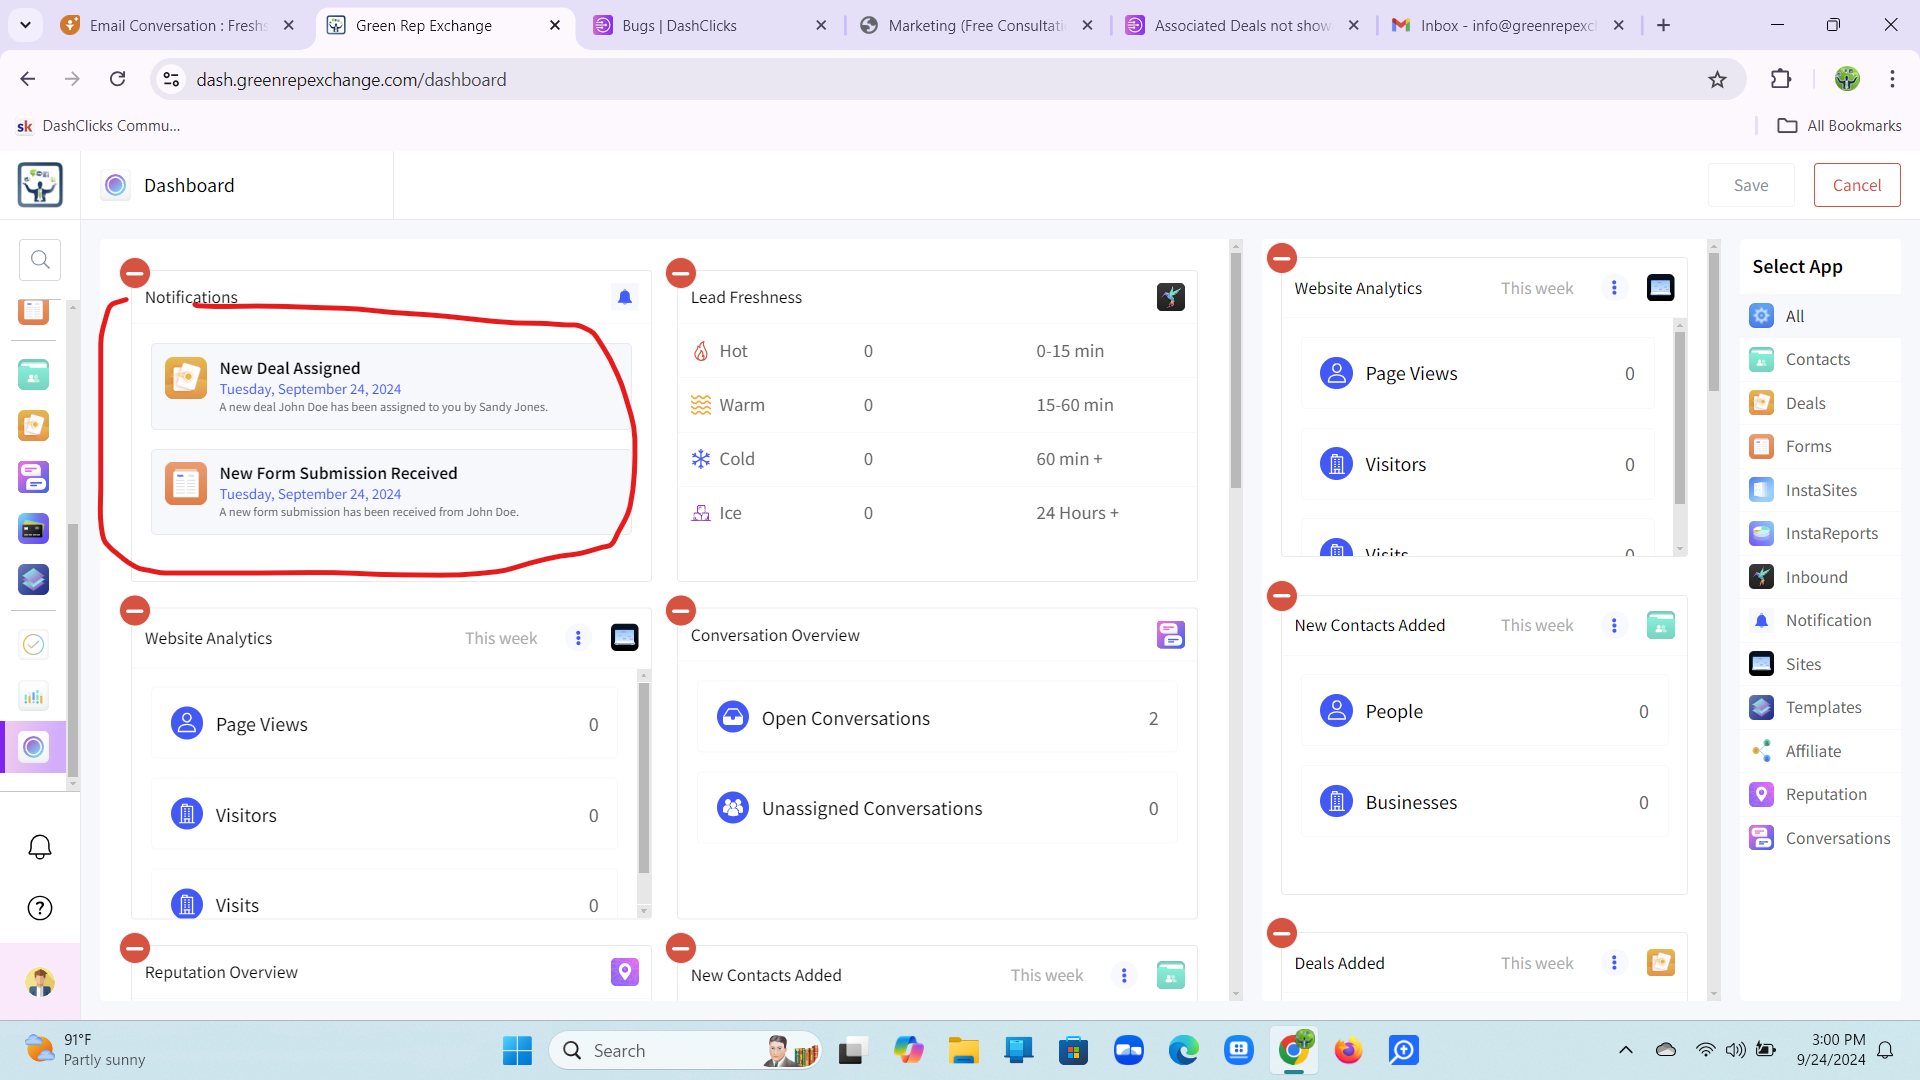1920x1080 pixels.
Task: Remove the Lead Freshness widget
Action: [x=681, y=272]
